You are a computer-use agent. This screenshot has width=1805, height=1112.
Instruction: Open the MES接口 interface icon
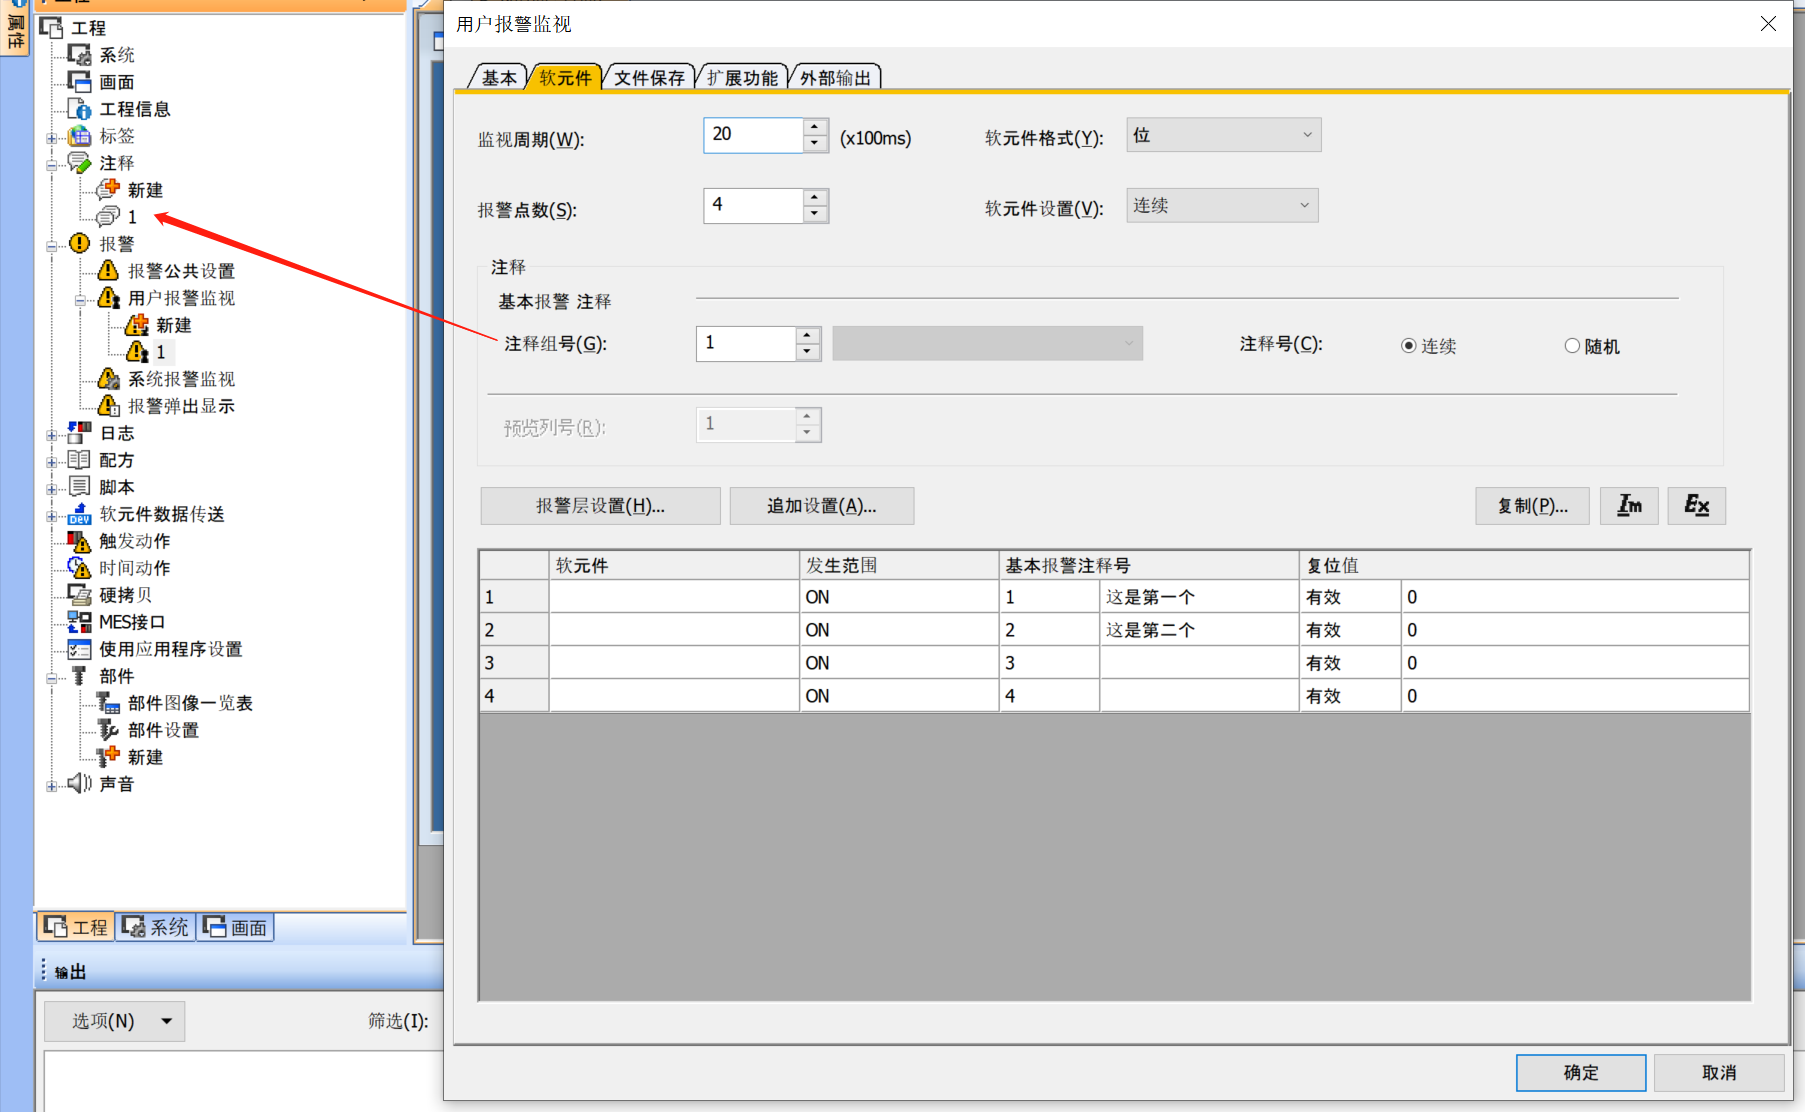79,622
